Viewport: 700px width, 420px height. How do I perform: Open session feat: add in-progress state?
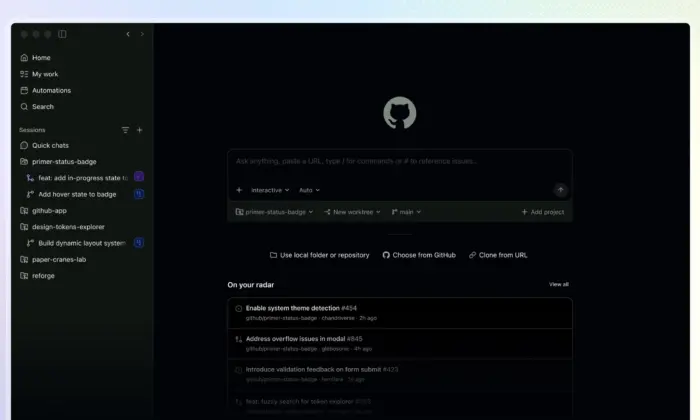[x=82, y=178]
